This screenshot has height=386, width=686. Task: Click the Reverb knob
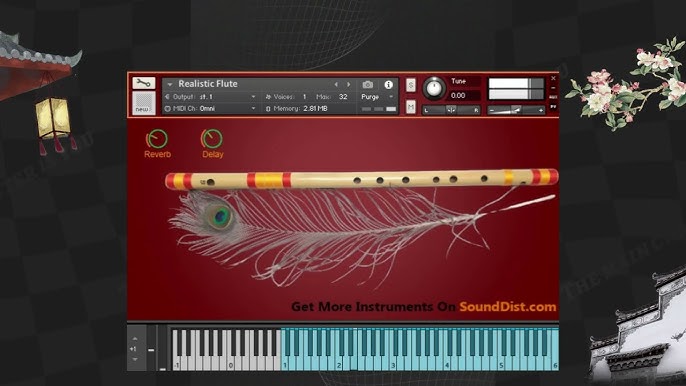coord(157,139)
